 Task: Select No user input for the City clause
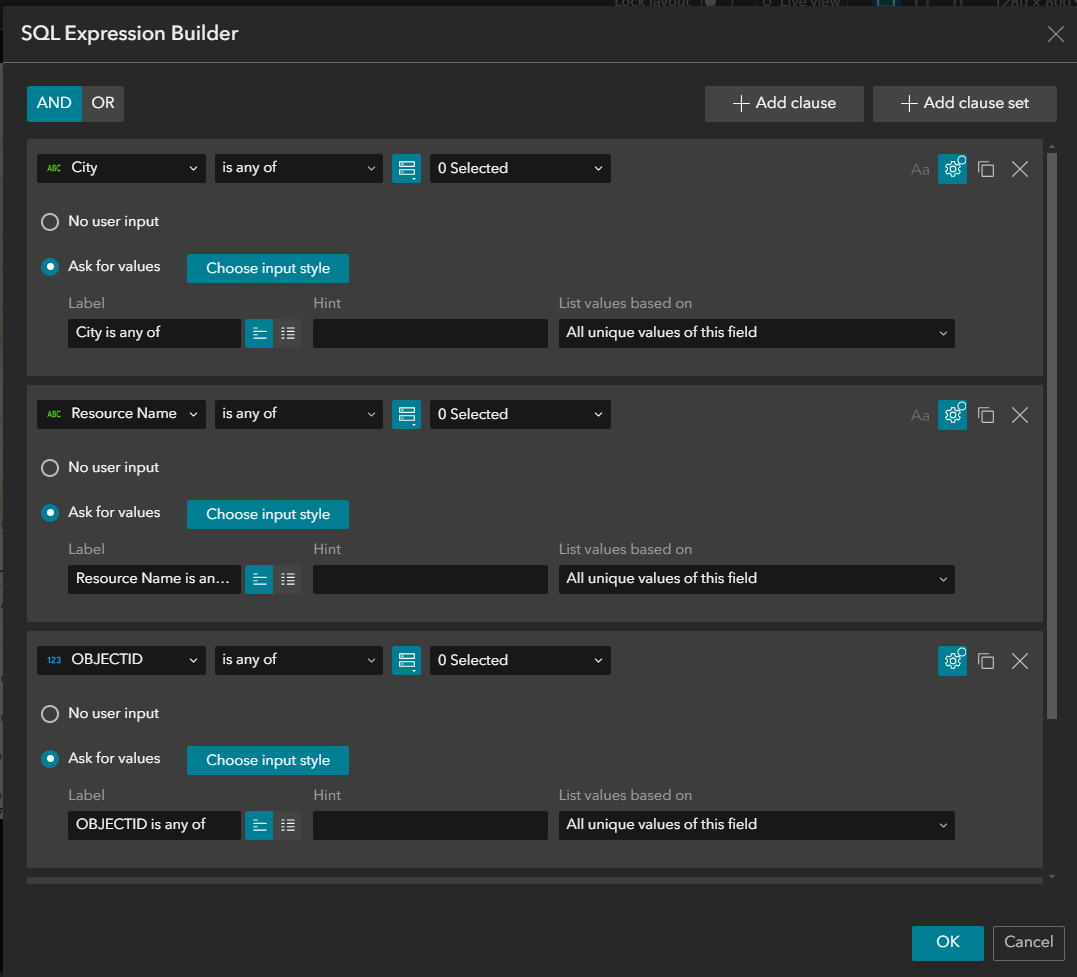click(49, 221)
